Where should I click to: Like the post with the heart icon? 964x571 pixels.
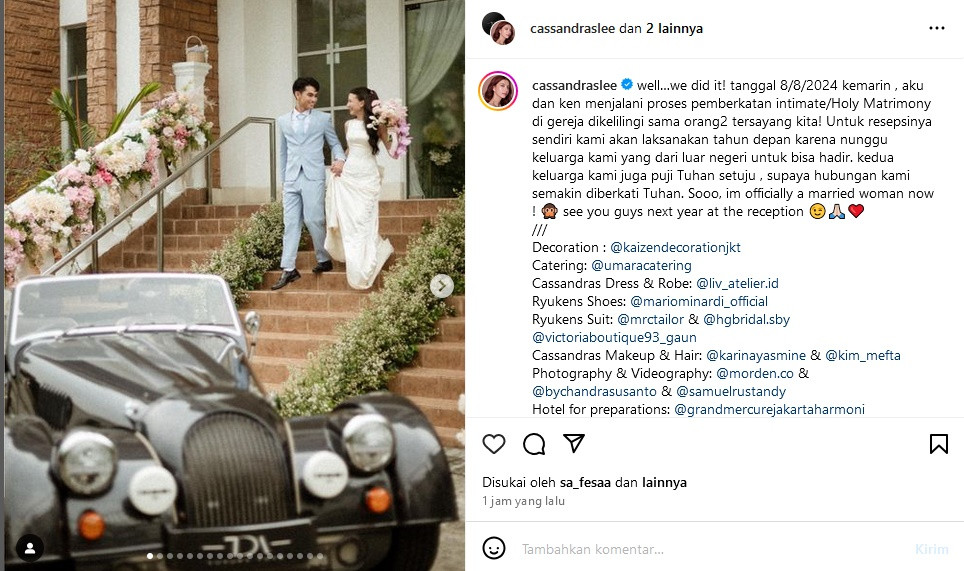tap(494, 444)
